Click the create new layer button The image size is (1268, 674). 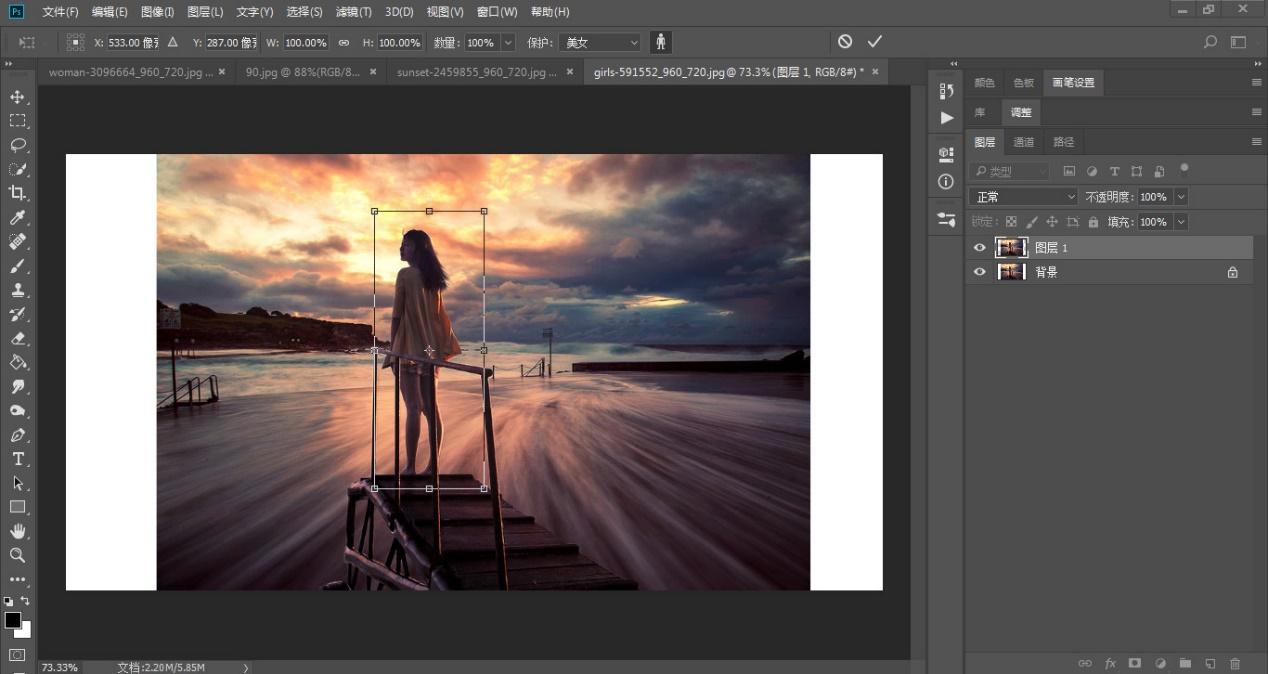click(x=1210, y=663)
